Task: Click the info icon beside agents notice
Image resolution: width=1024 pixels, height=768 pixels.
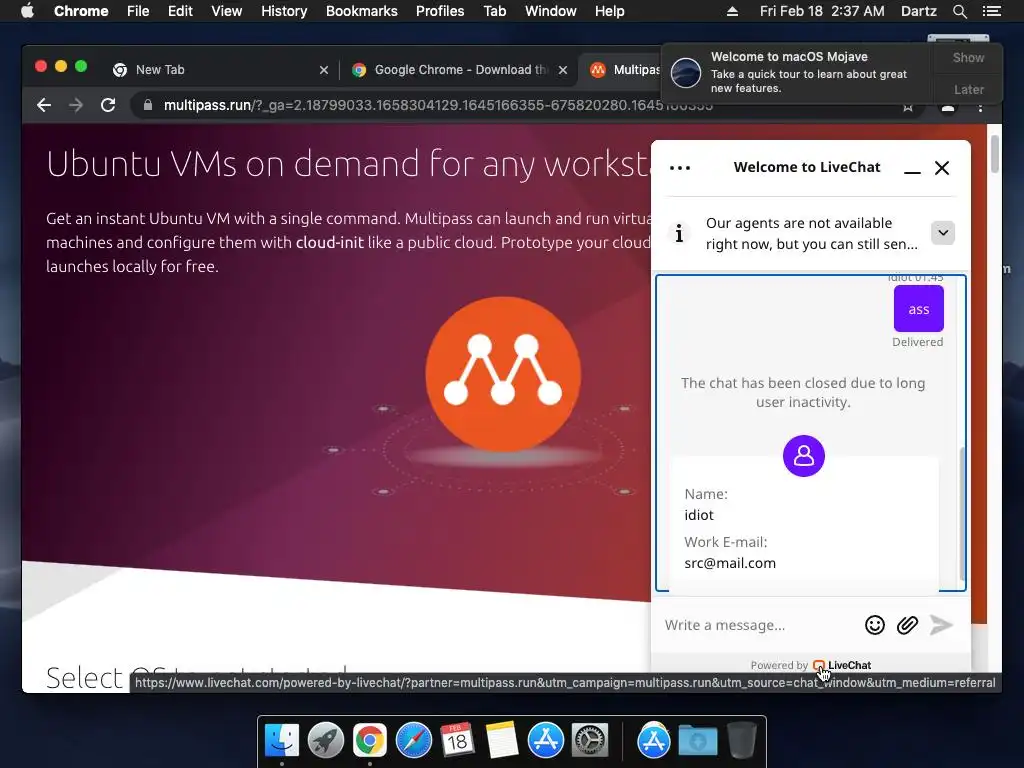Action: pos(679,233)
